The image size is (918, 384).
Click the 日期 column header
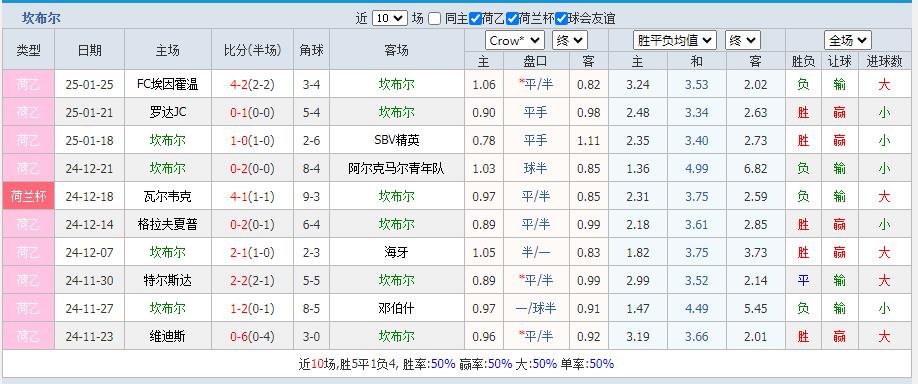point(90,50)
